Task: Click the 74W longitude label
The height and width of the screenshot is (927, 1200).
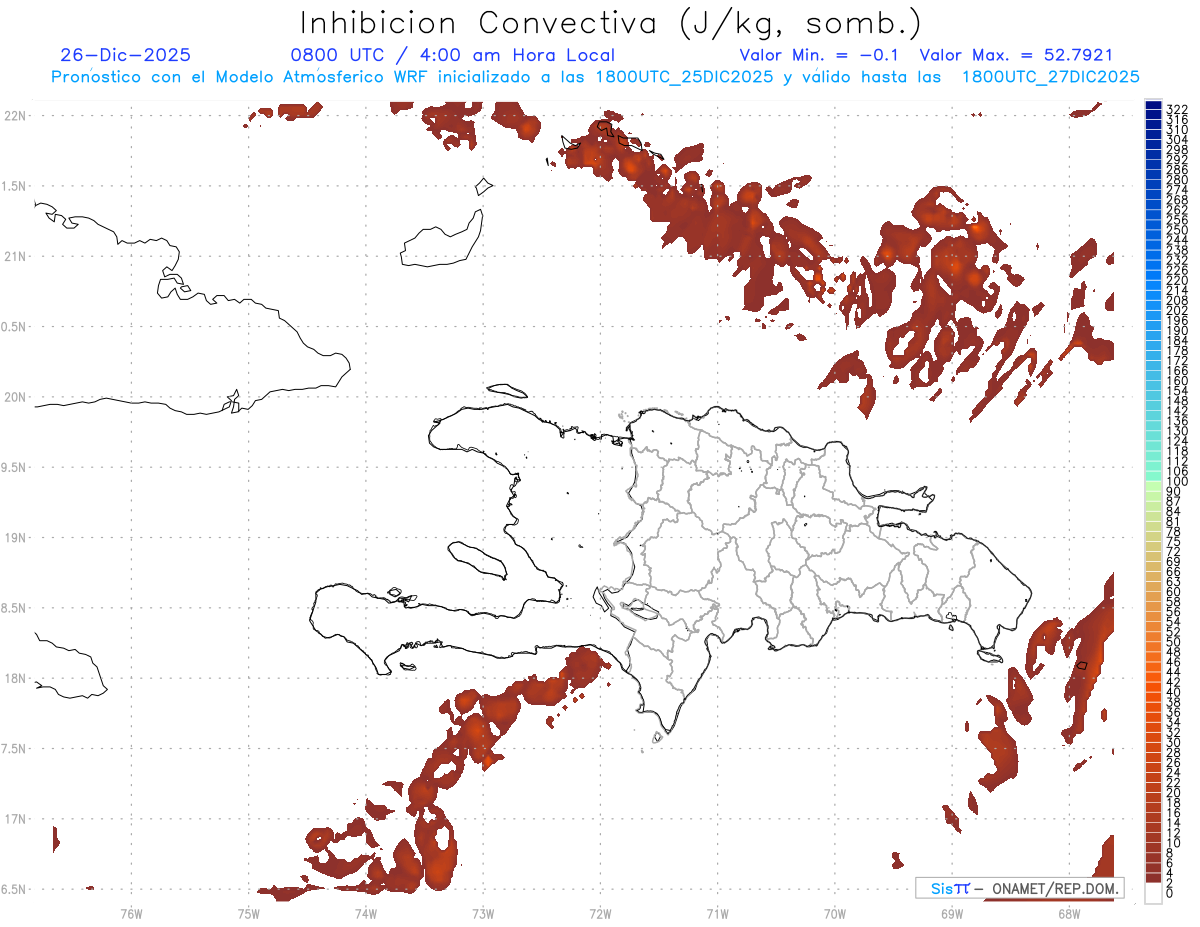Action: coord(365,912)
